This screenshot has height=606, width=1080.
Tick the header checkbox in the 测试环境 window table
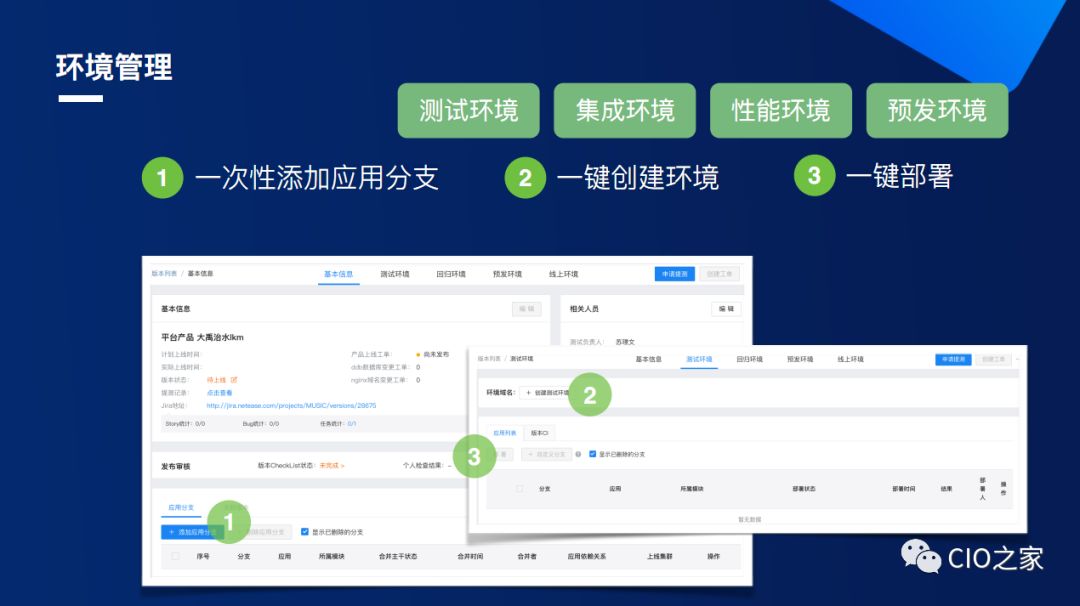(x=519, y=488)
